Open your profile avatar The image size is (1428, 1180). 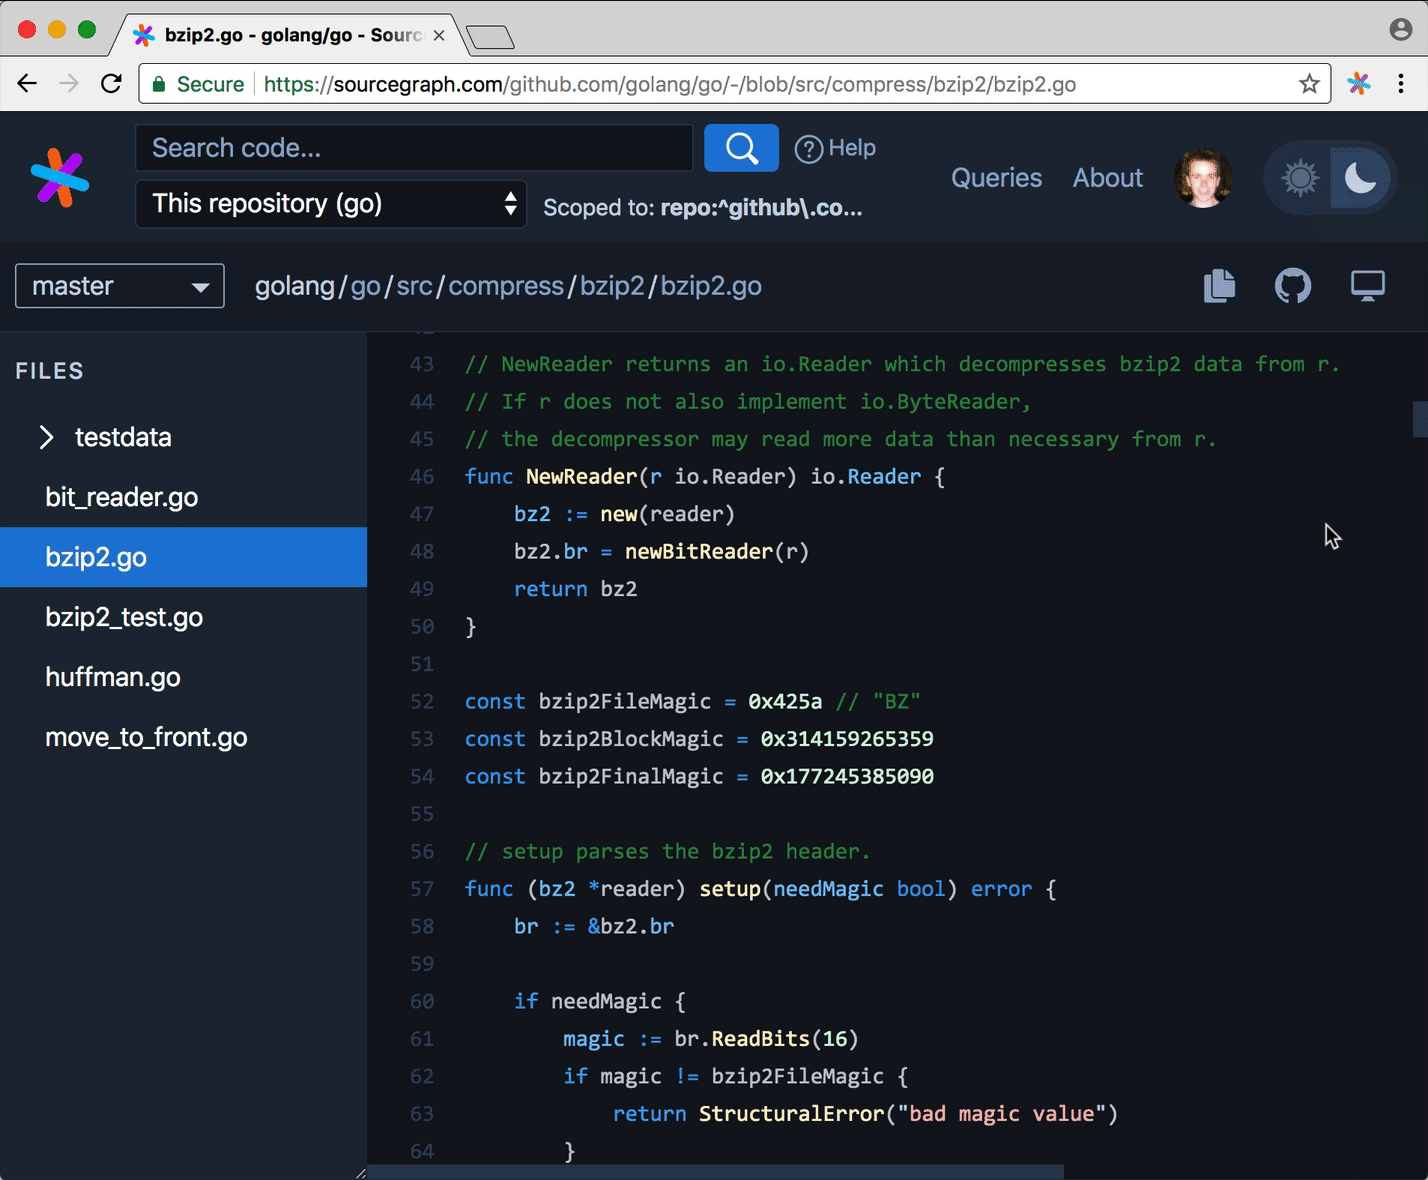1203,177
